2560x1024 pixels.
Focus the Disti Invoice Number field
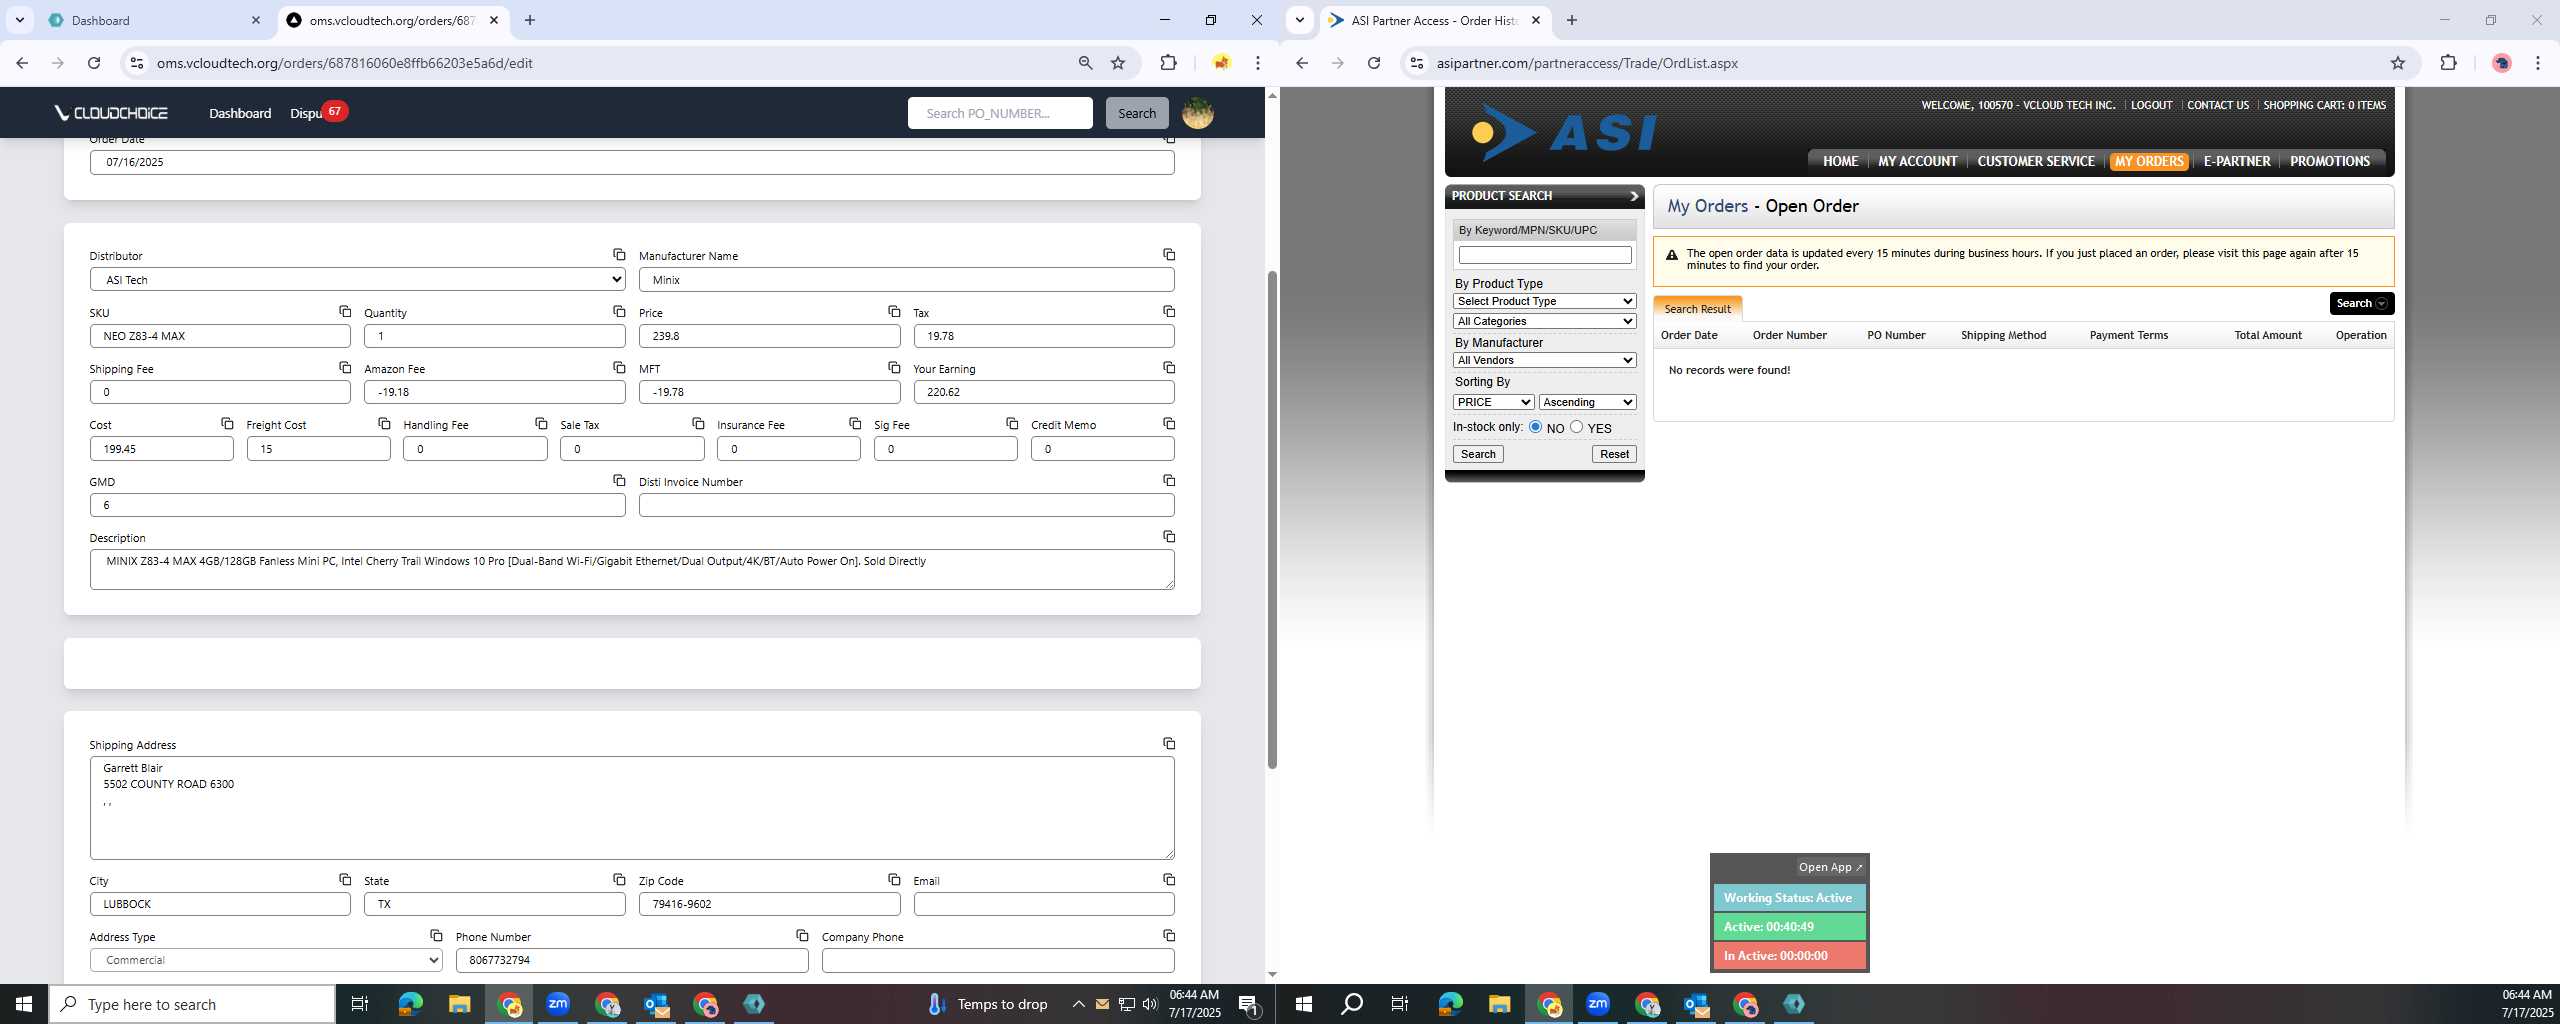(906, 505)
